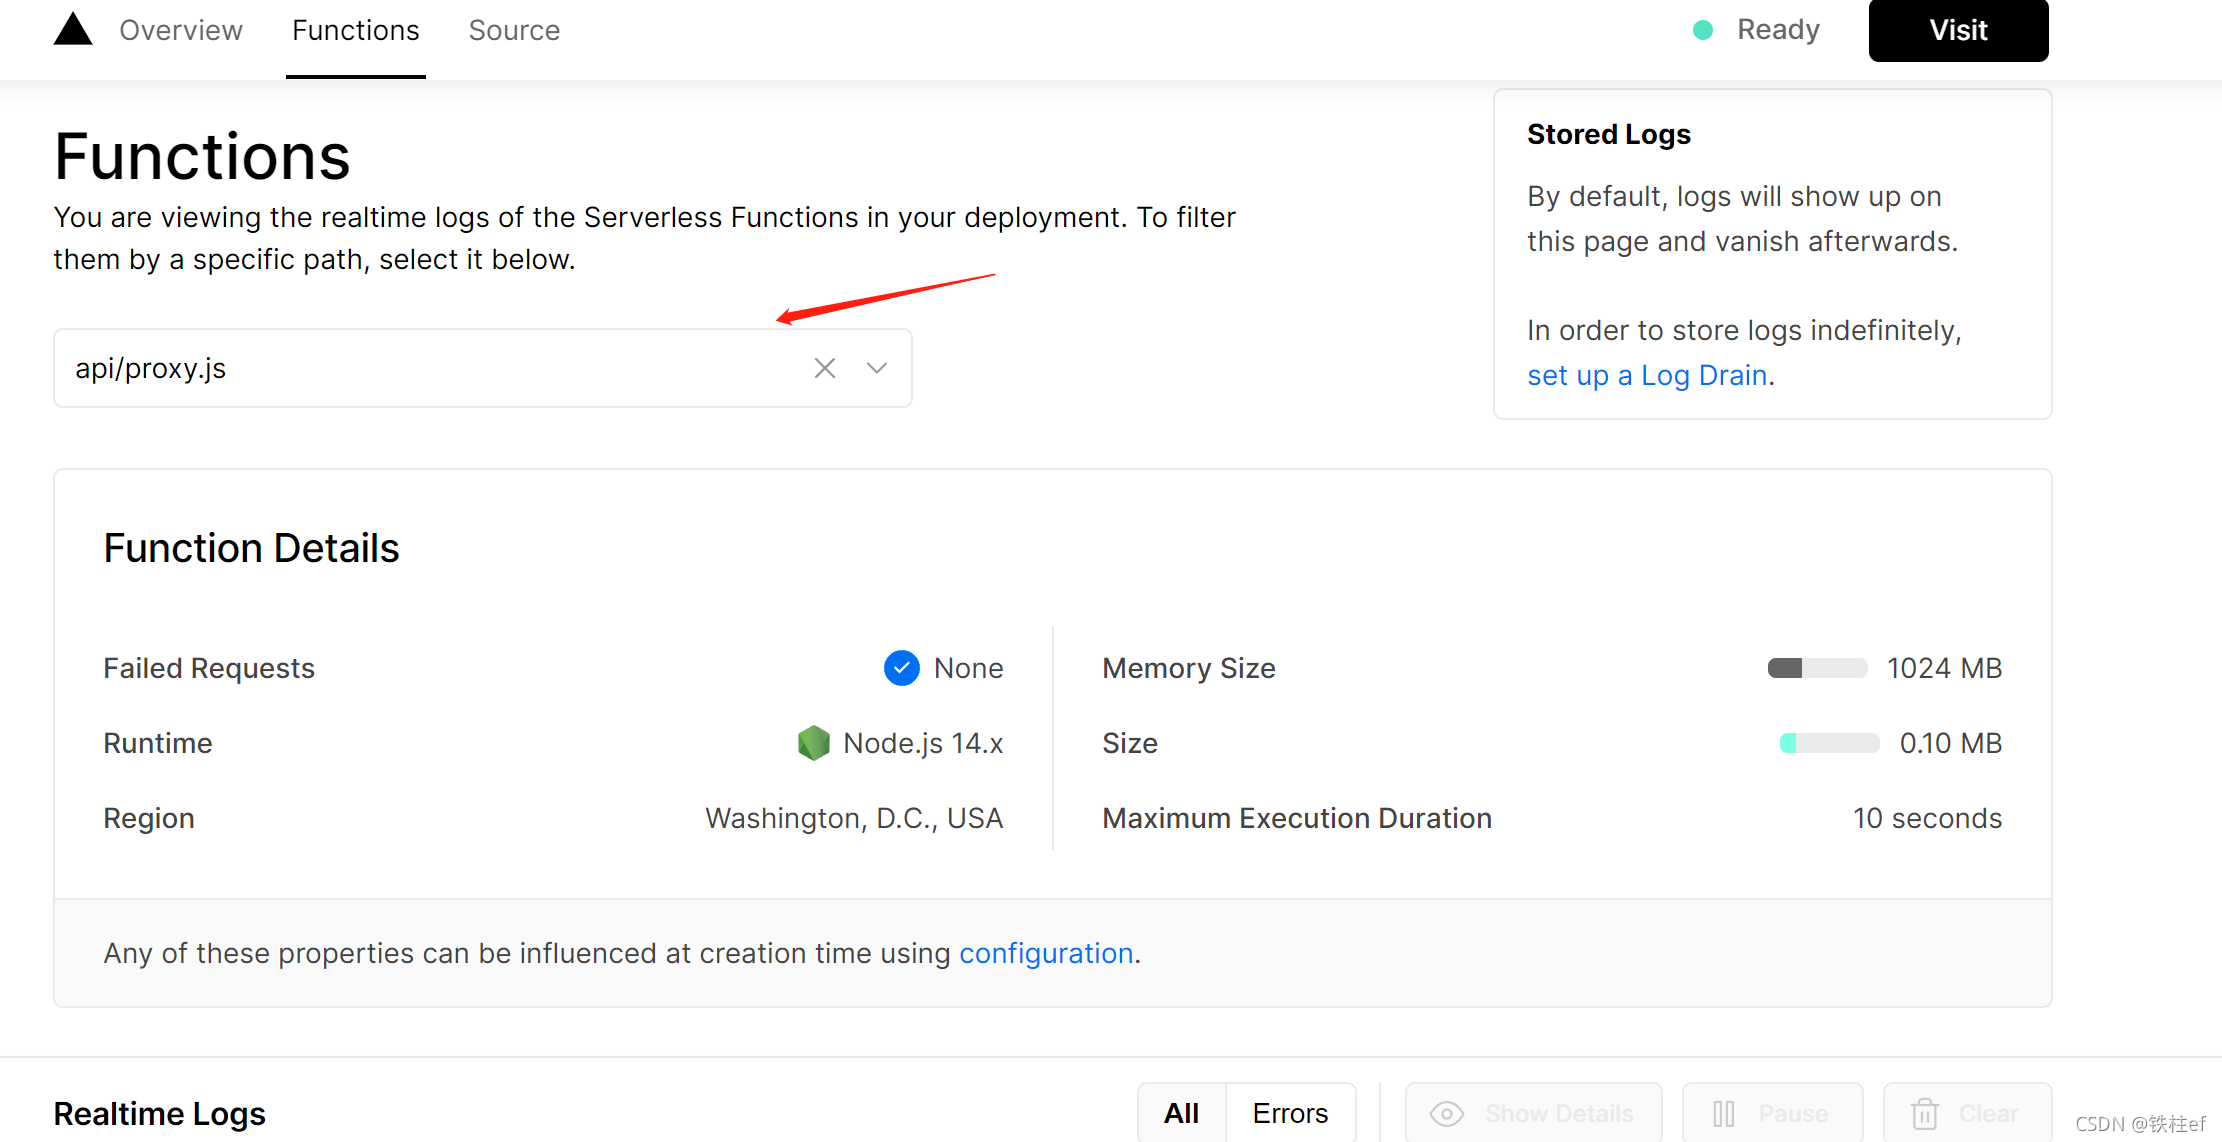Follow the configuration link

[x=1046, y=953]
